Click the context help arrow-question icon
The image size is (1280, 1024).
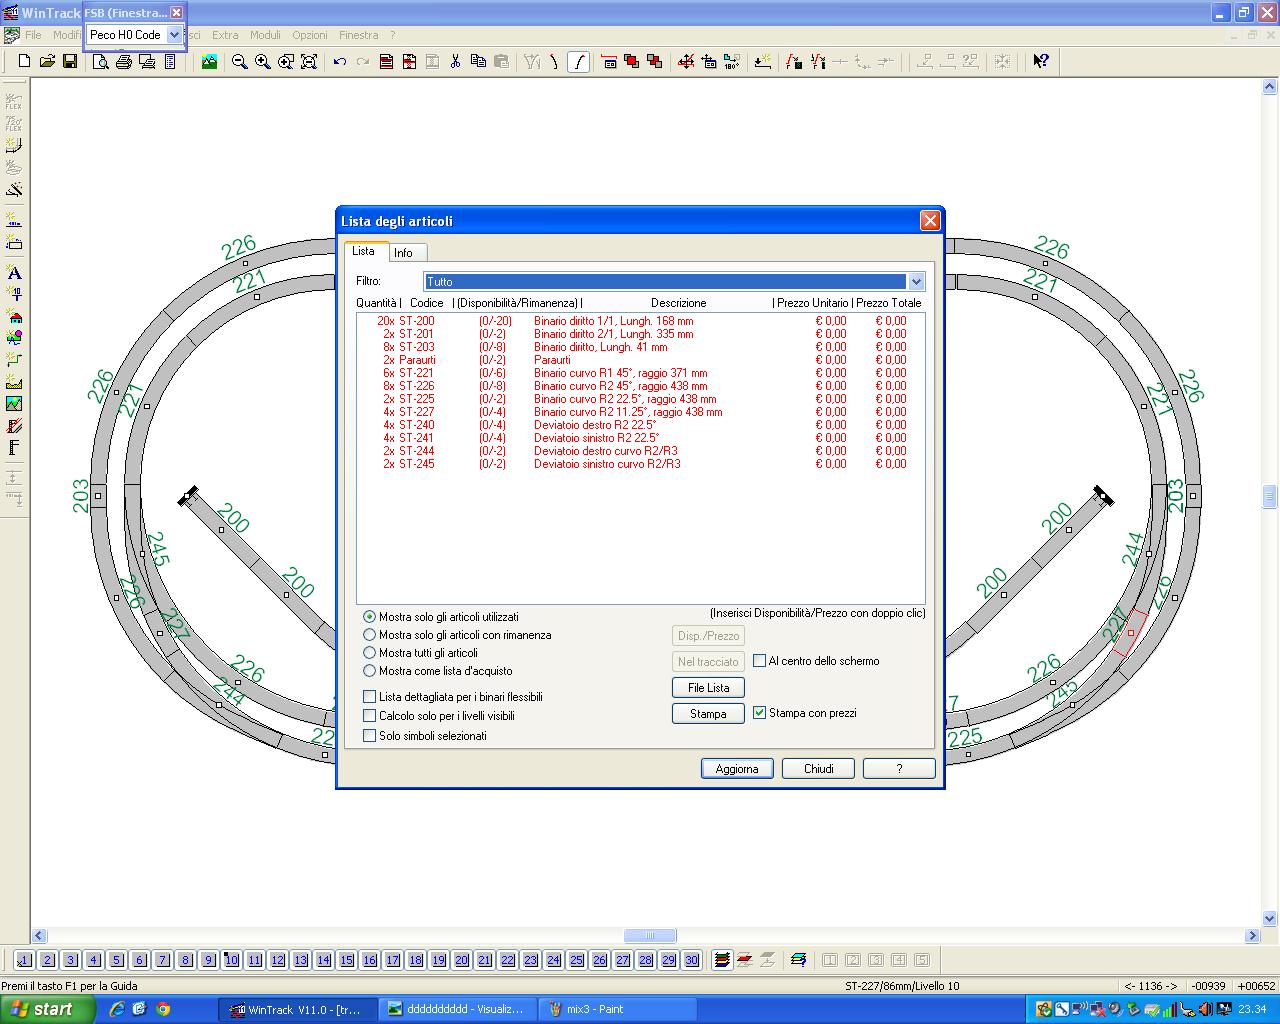click(x=1041, y=62)
